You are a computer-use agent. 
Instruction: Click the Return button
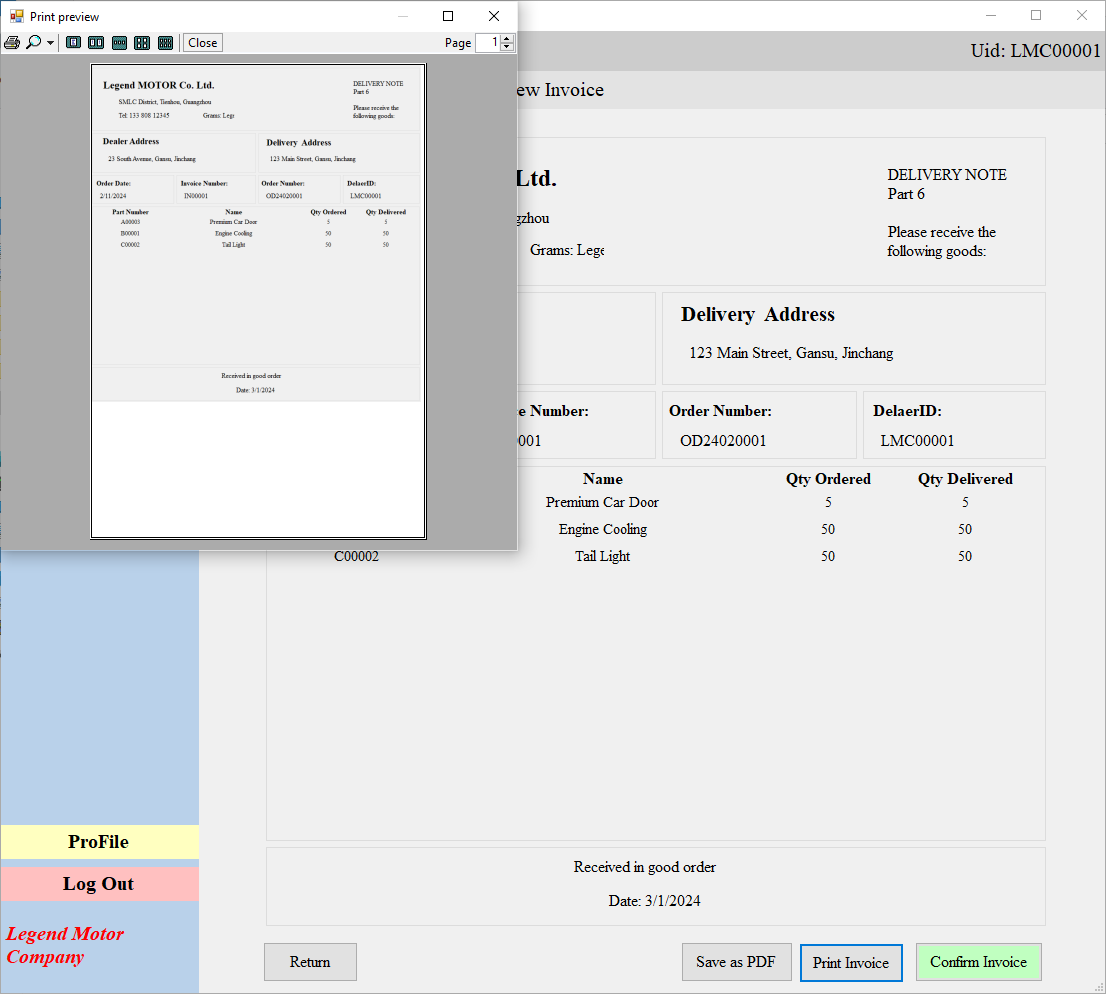(x=310, y=961)
